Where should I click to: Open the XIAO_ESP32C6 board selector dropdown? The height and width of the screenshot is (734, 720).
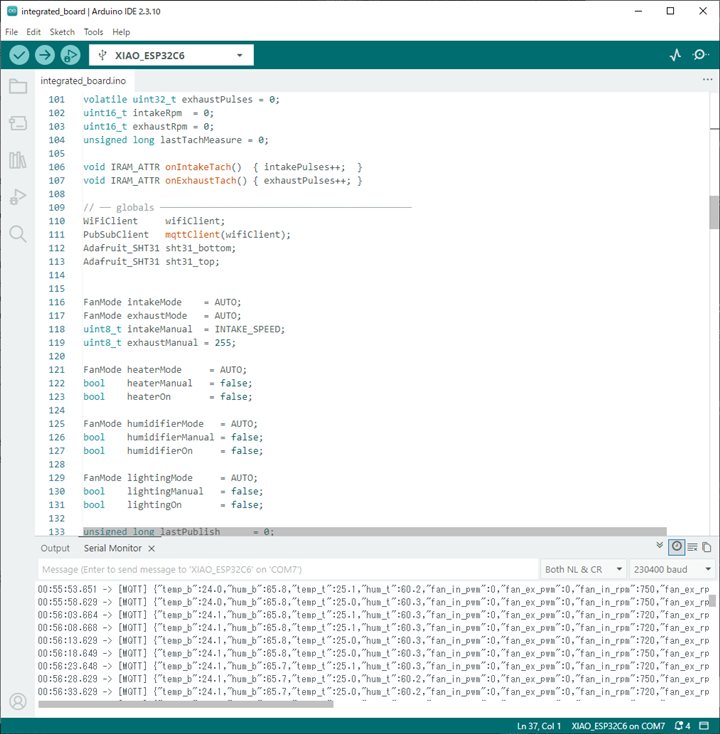point(171,55)
